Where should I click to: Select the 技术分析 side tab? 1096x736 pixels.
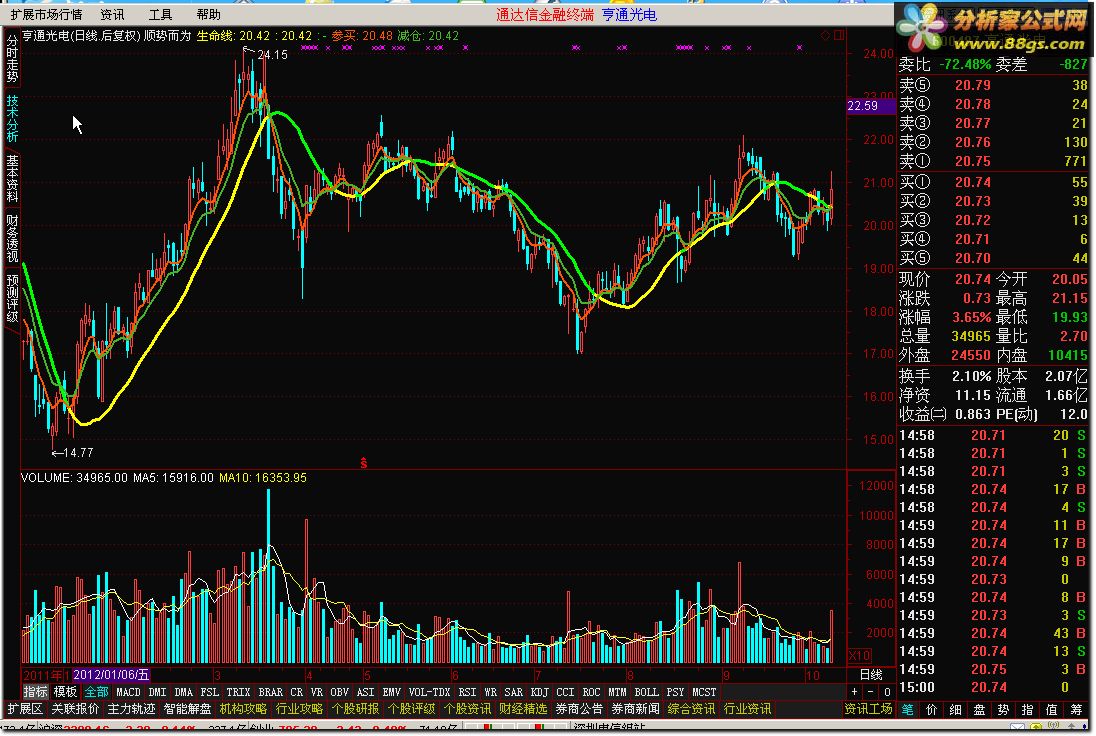(12, 118)
